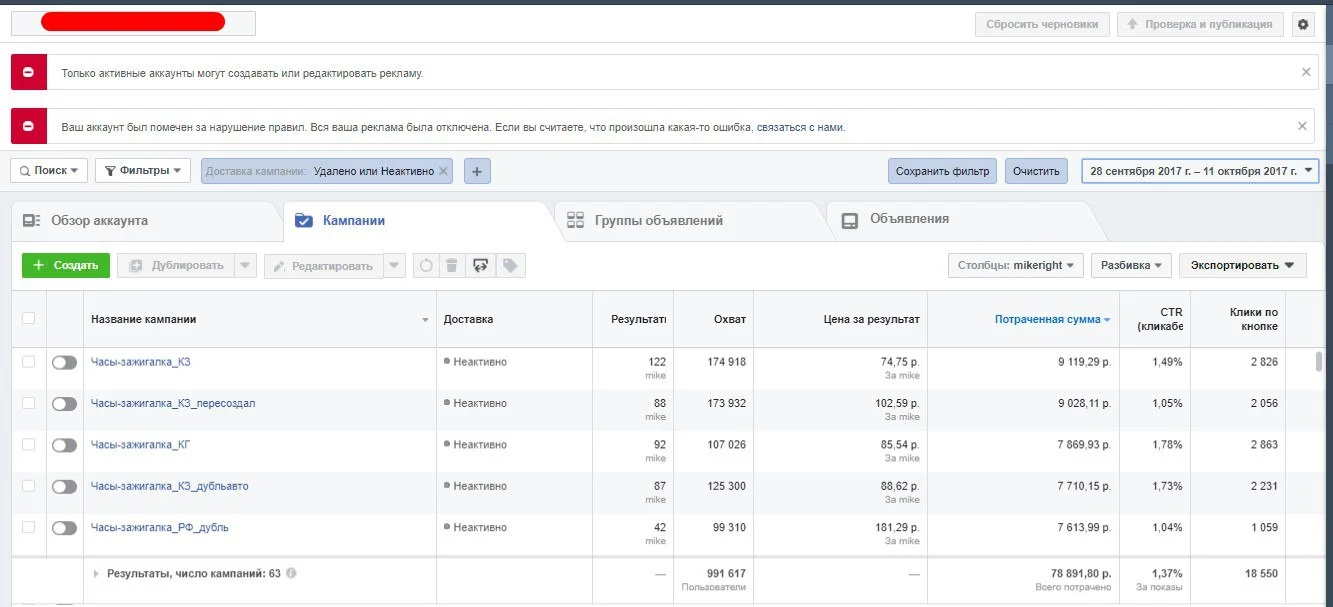Dismiss the active accounts warning banner
Screen dimensions: 1333x607
[1306, 72]
